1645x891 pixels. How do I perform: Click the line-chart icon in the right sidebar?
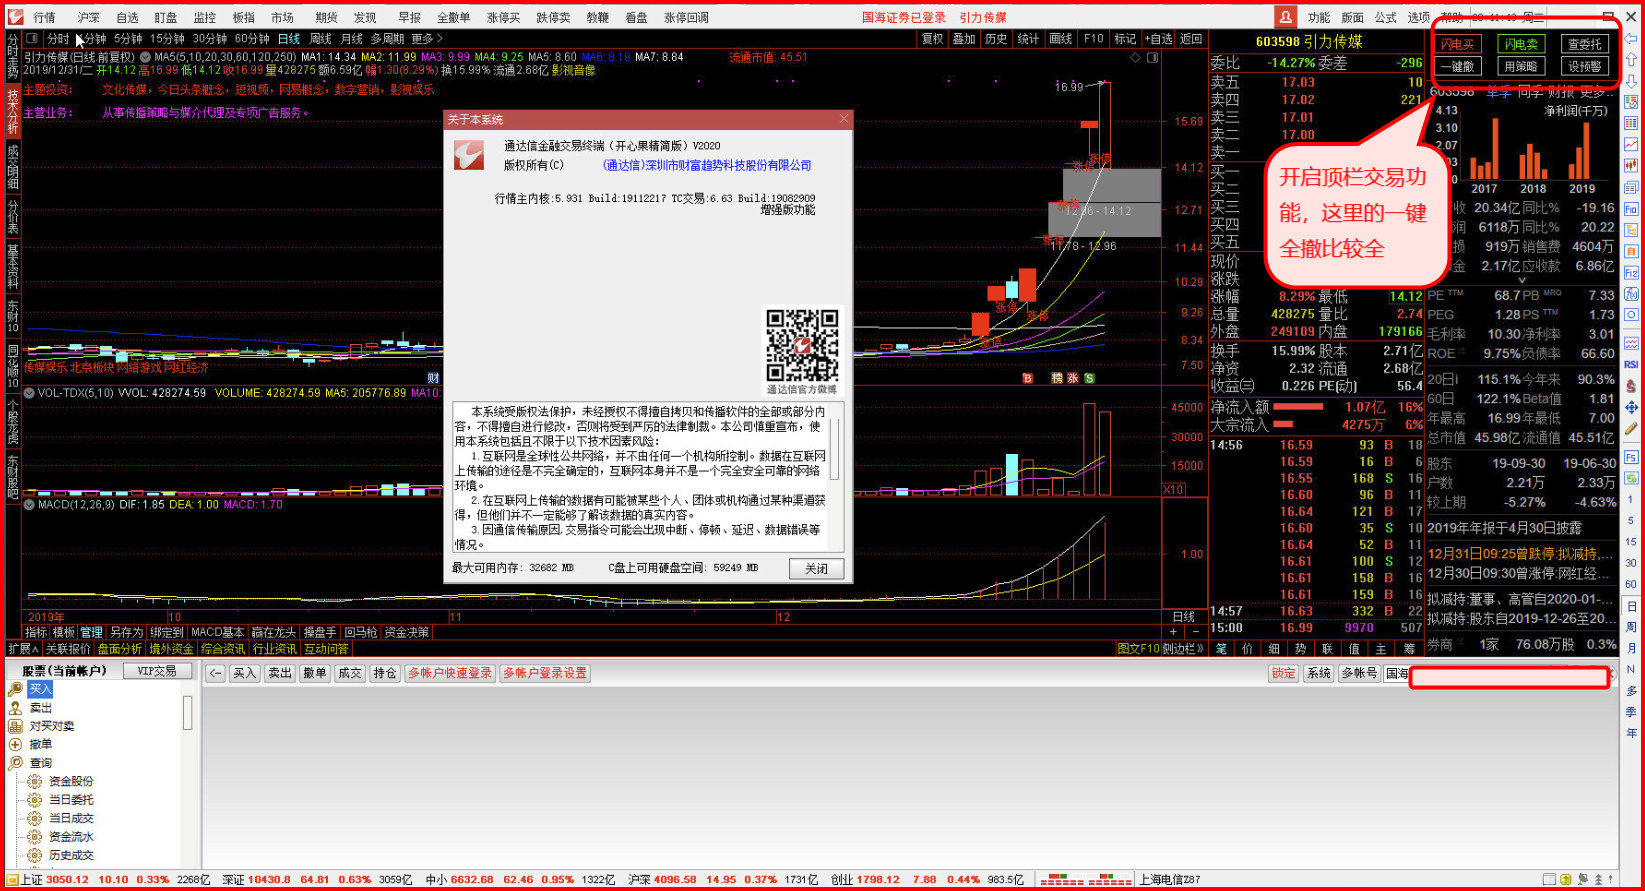(x=1631, y=145)
